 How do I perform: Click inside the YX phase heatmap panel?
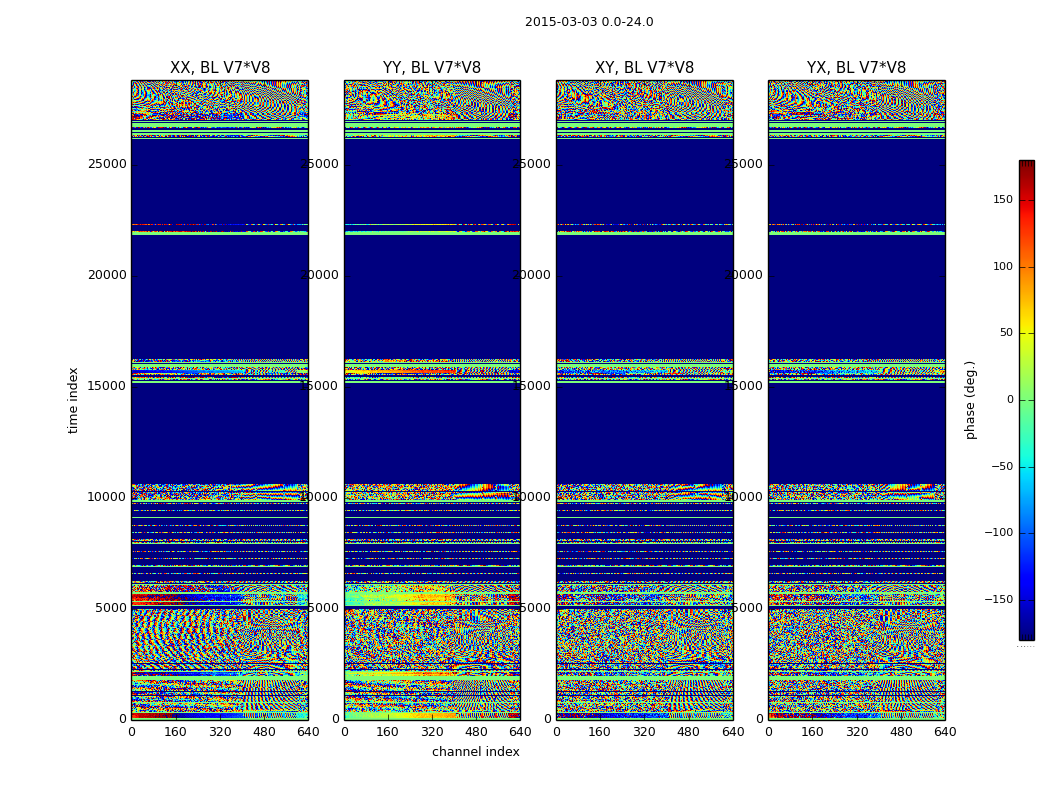pyautogui.click(x=856, y=400)
